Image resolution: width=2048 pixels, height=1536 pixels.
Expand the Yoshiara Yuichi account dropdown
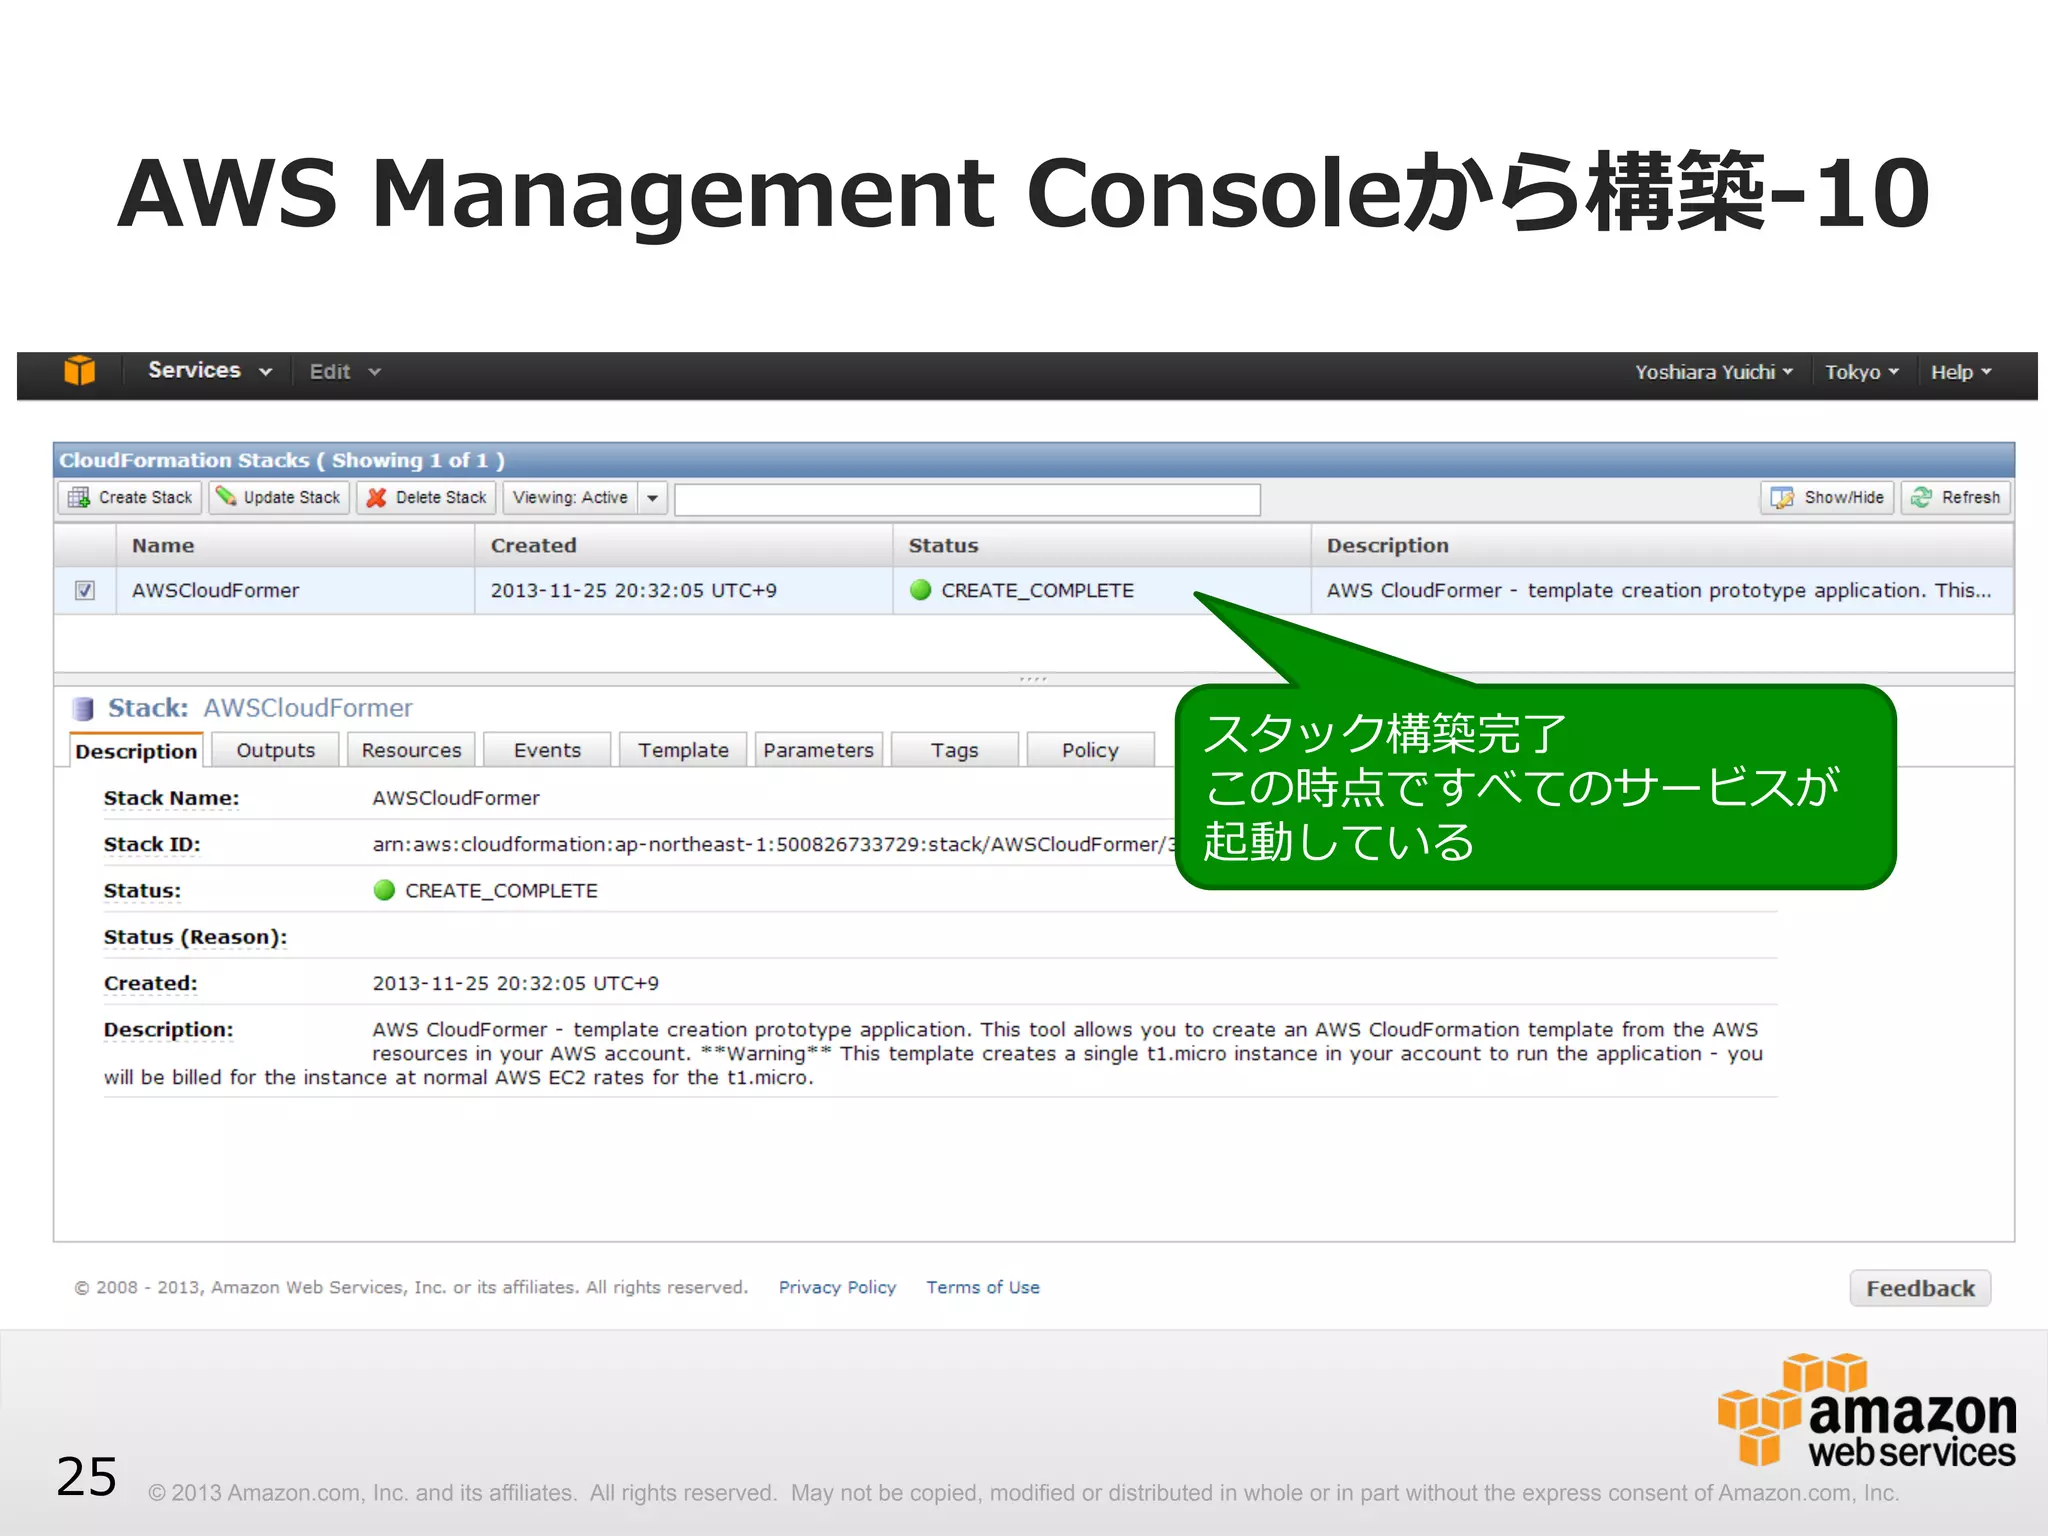coord(1714,372)
